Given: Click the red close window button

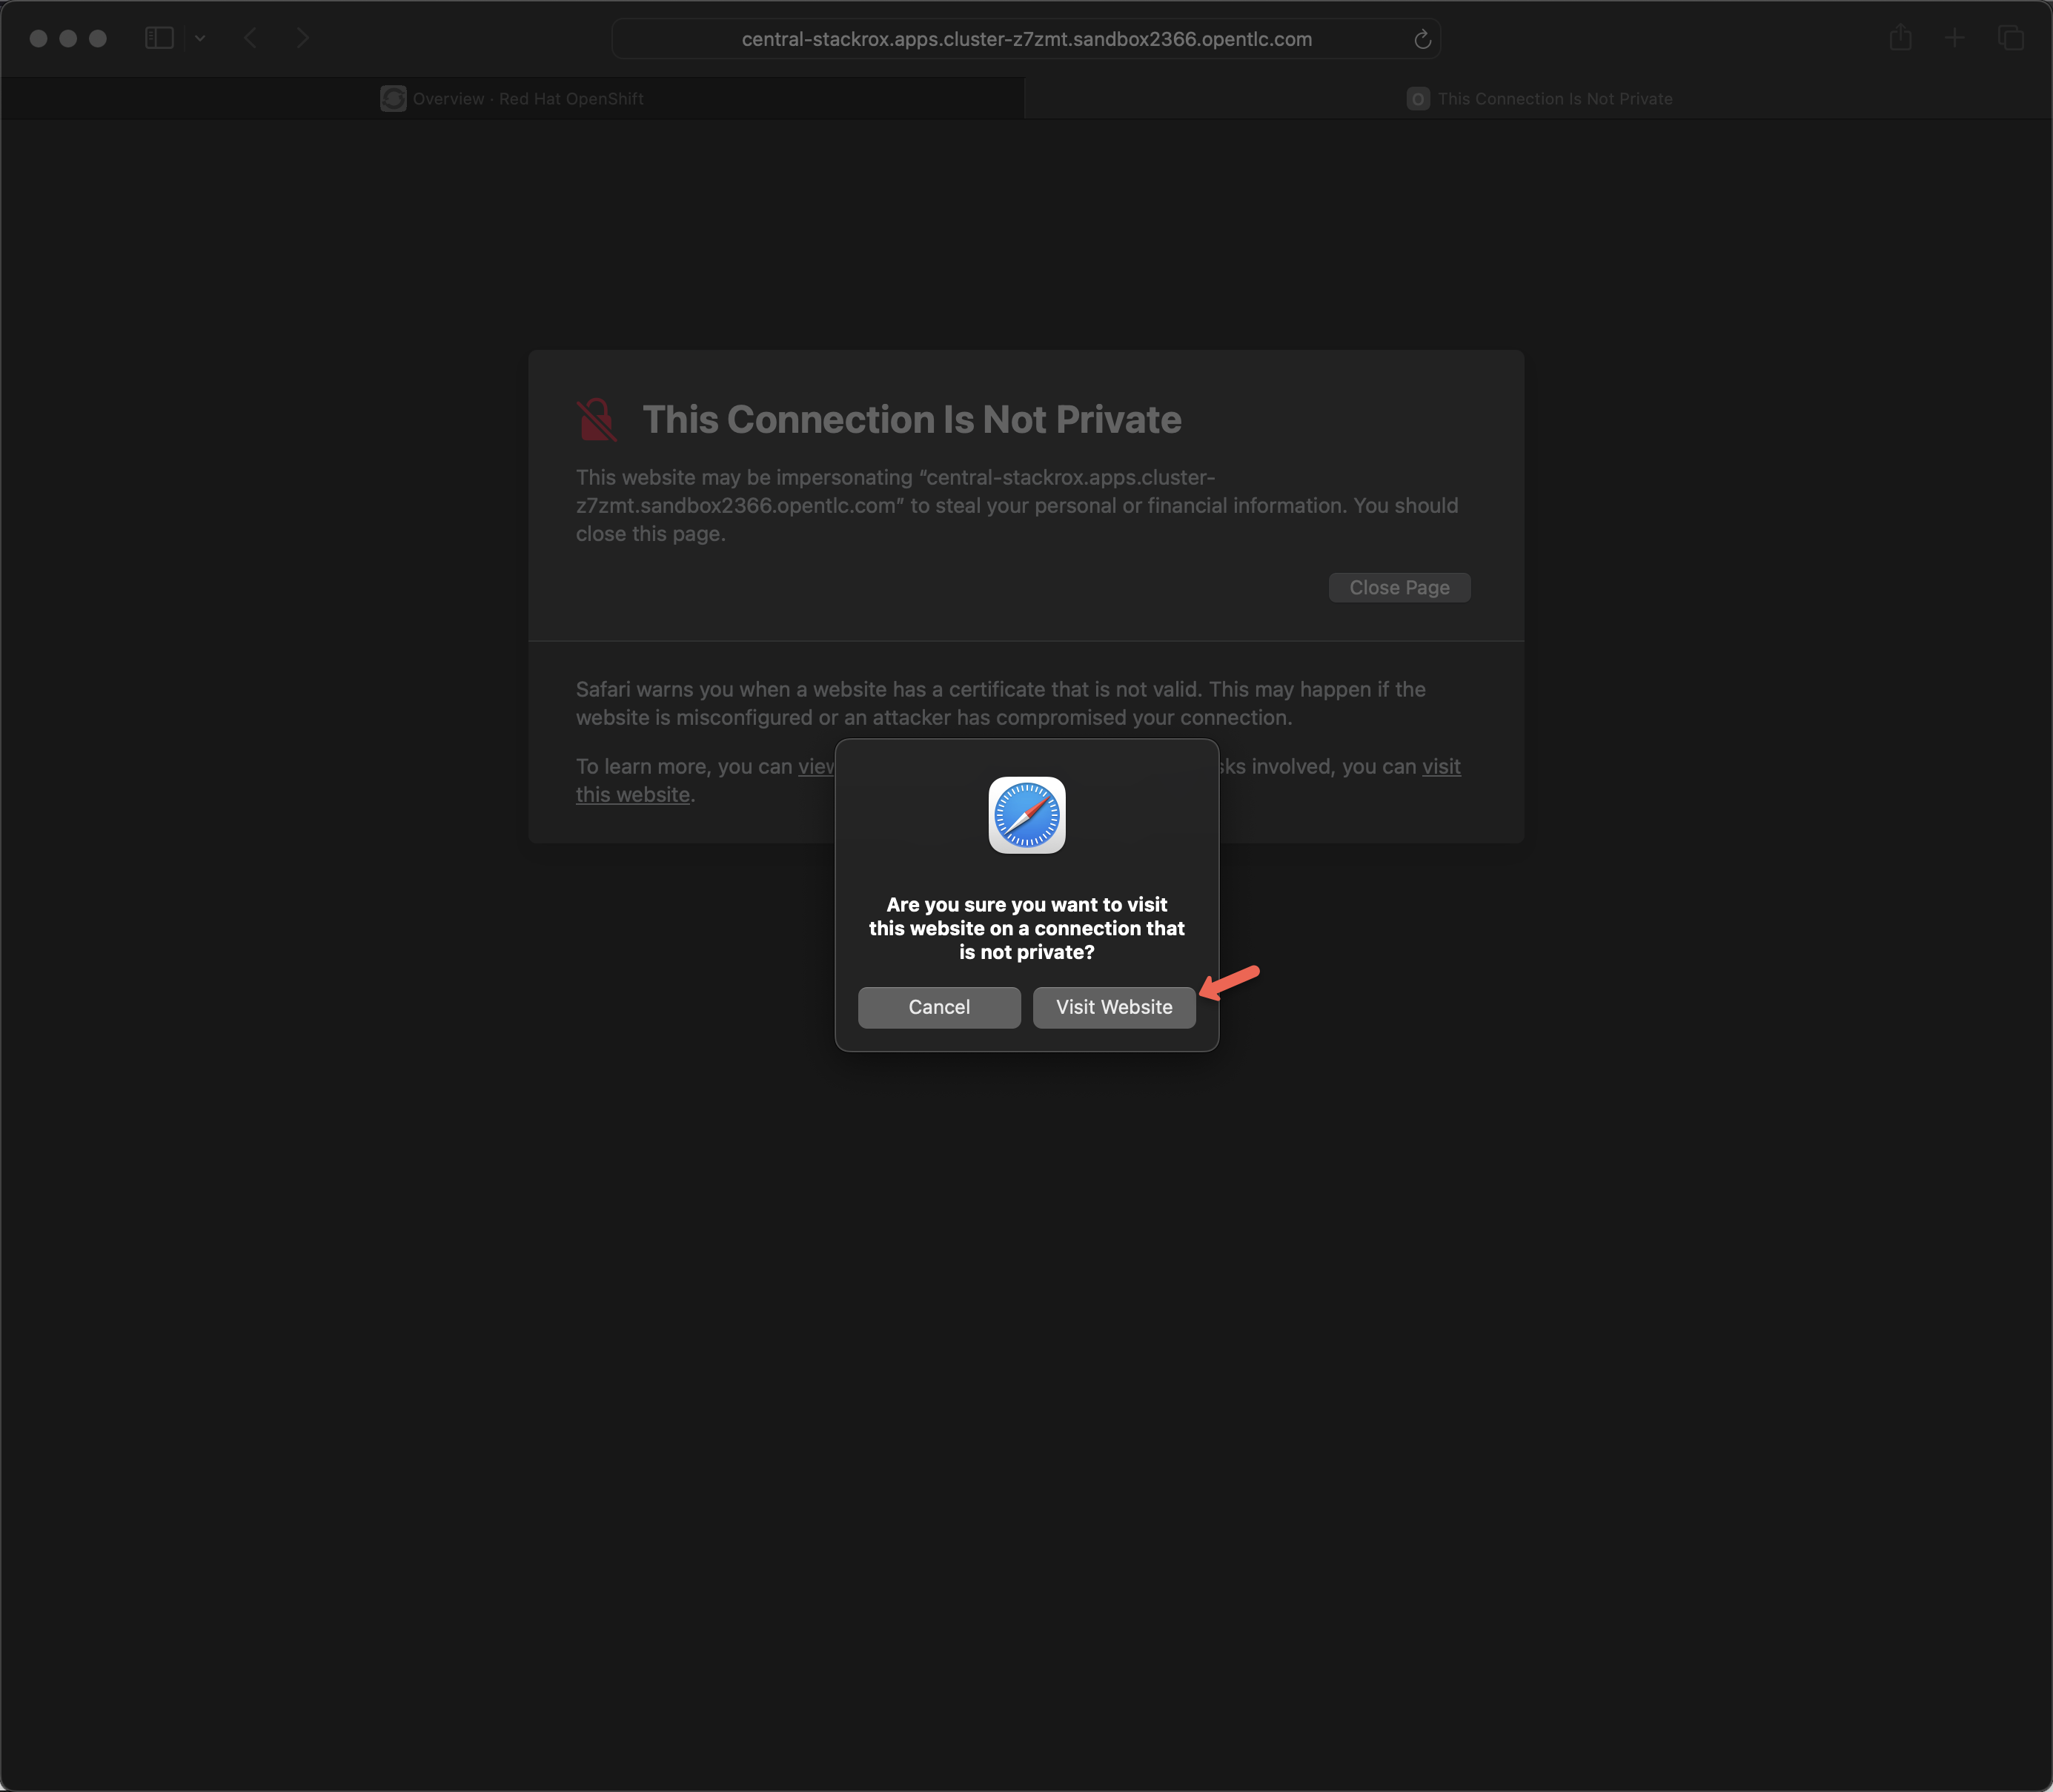Looking at the screenshot, I should 38,38.
